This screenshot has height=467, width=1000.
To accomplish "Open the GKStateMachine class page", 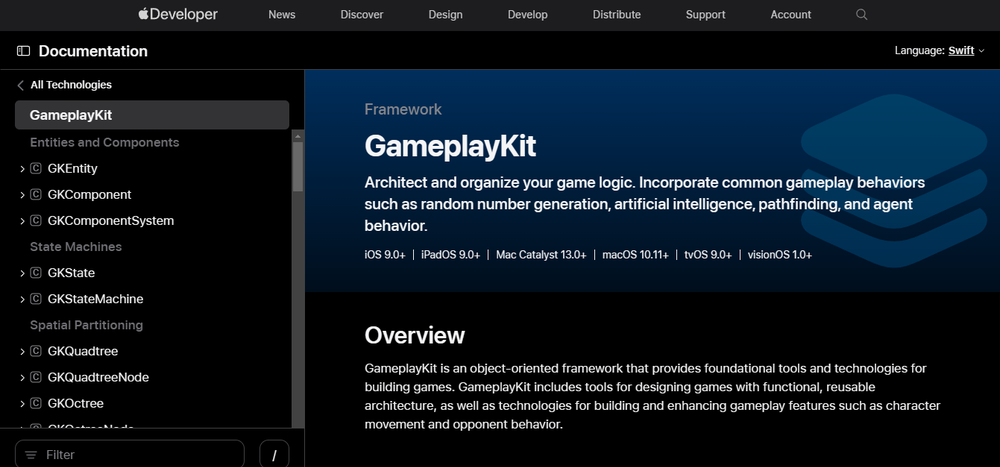I will pos(96,299).
